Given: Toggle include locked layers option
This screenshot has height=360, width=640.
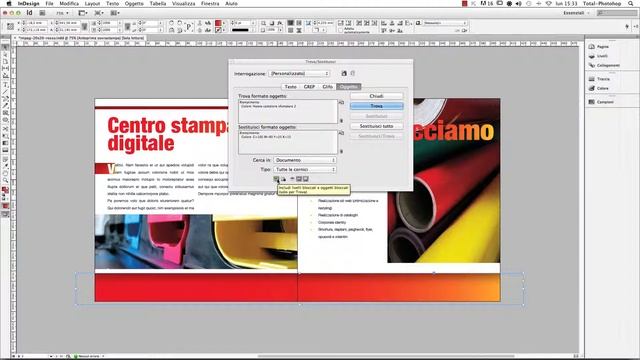Looking at the screenshot, I should (x=276, y=179).
